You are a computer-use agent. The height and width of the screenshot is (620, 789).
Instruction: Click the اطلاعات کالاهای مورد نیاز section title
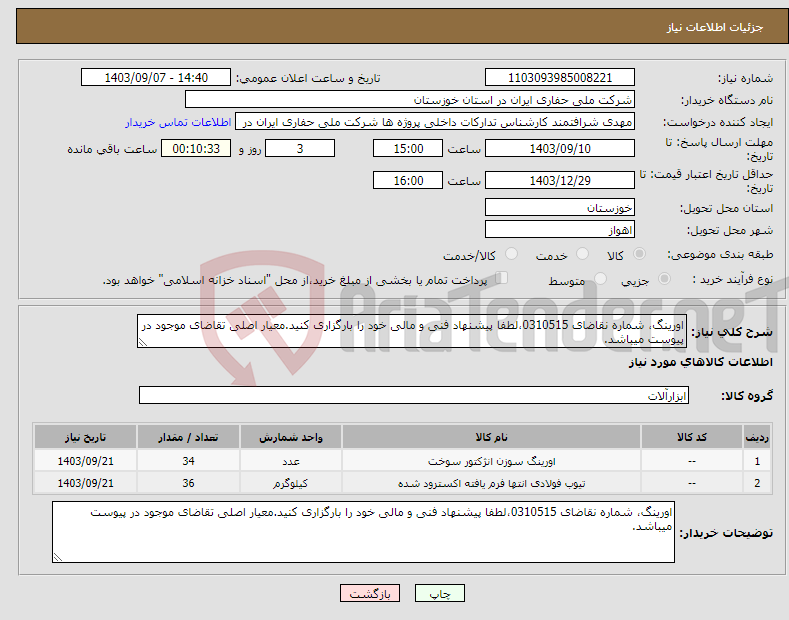(x=700, y=362)
